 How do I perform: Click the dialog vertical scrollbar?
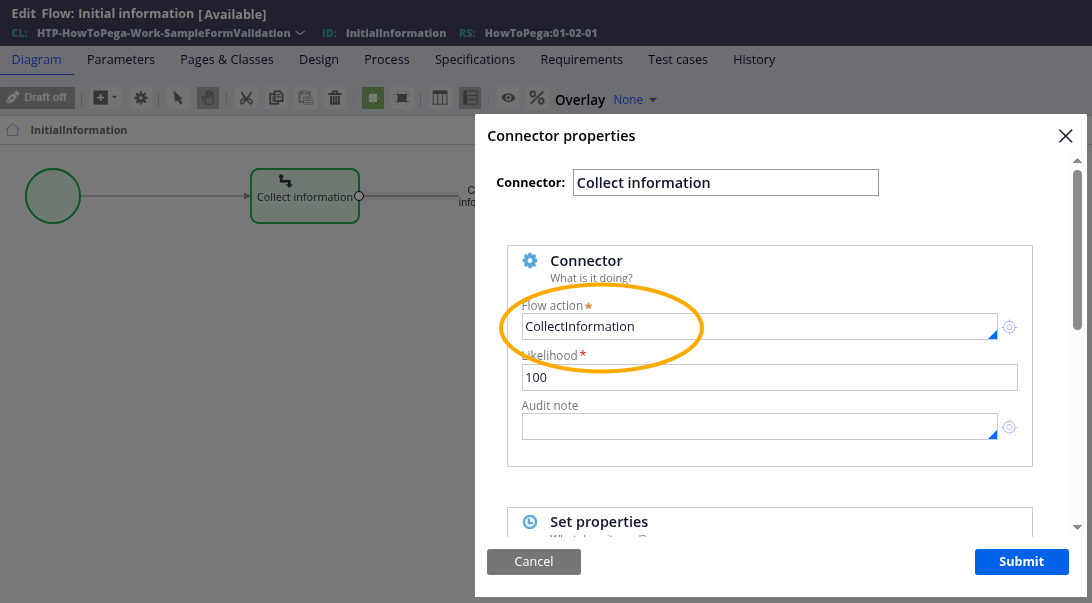click(x=1077, y=250)
